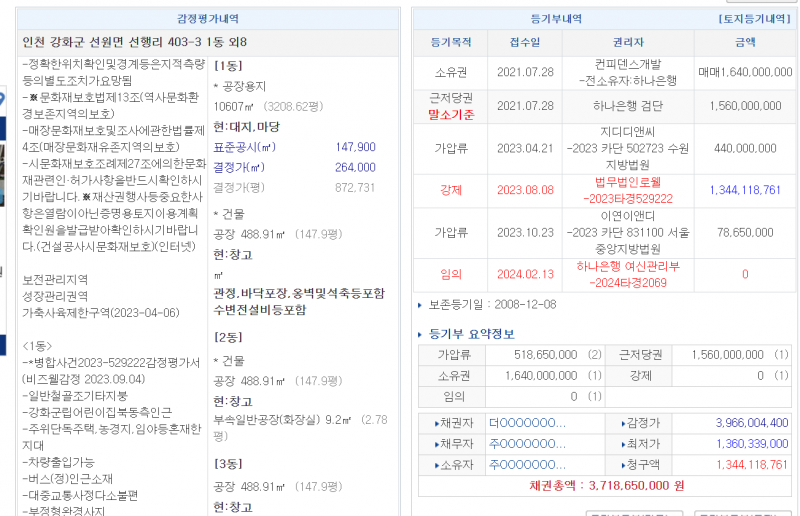Select the 감정평가내역 panel header

207,19
